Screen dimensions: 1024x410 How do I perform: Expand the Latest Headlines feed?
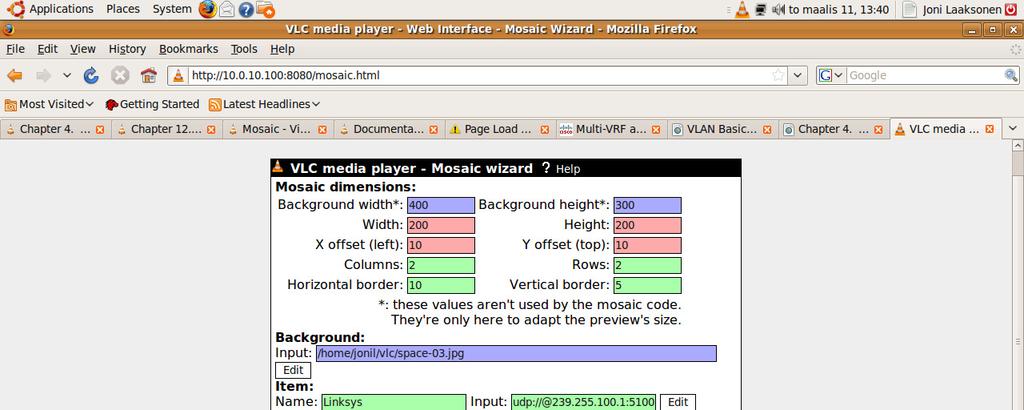tap(264, 104)
